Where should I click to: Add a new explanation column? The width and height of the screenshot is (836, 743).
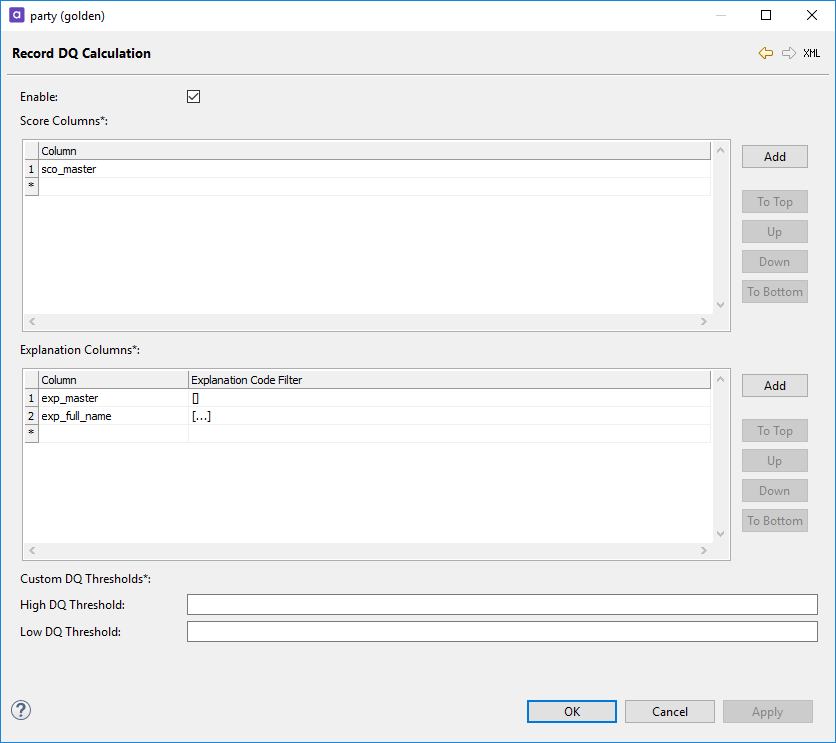(x=774, y=386)
